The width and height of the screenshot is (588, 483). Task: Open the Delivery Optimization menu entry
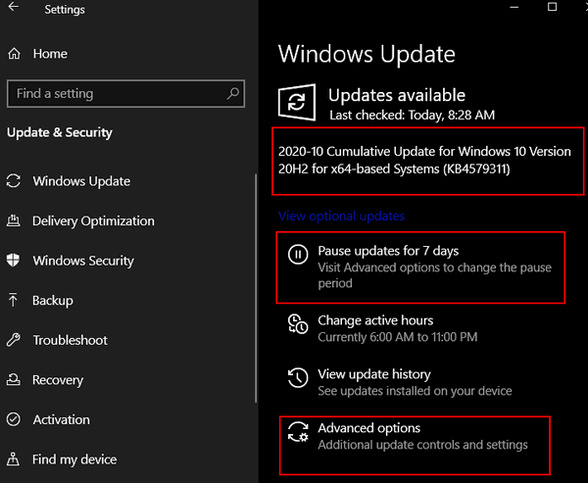(x=93, y=221)
